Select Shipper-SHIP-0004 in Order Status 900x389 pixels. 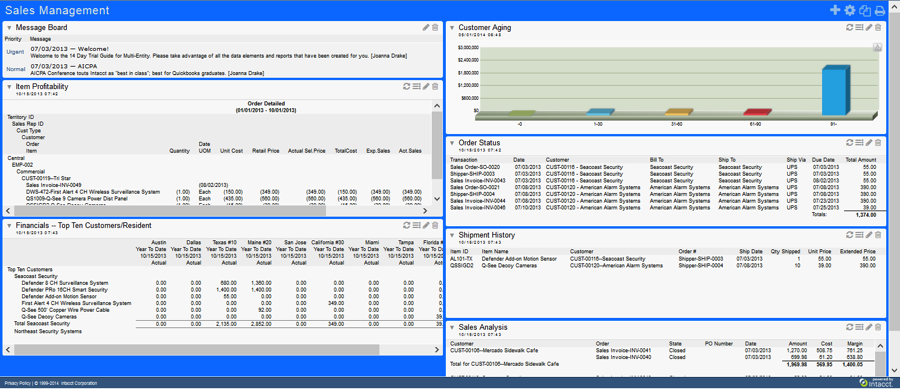coord(472,193)
